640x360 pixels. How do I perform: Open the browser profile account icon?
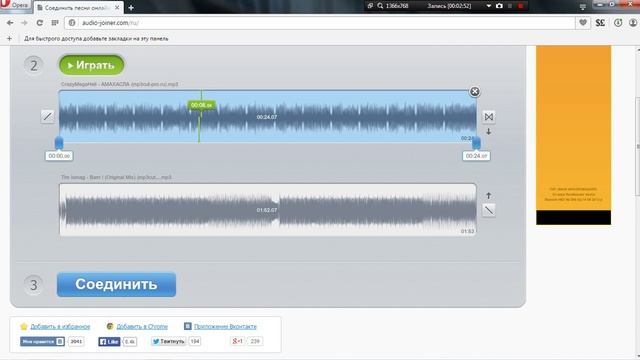coord(633,23)
